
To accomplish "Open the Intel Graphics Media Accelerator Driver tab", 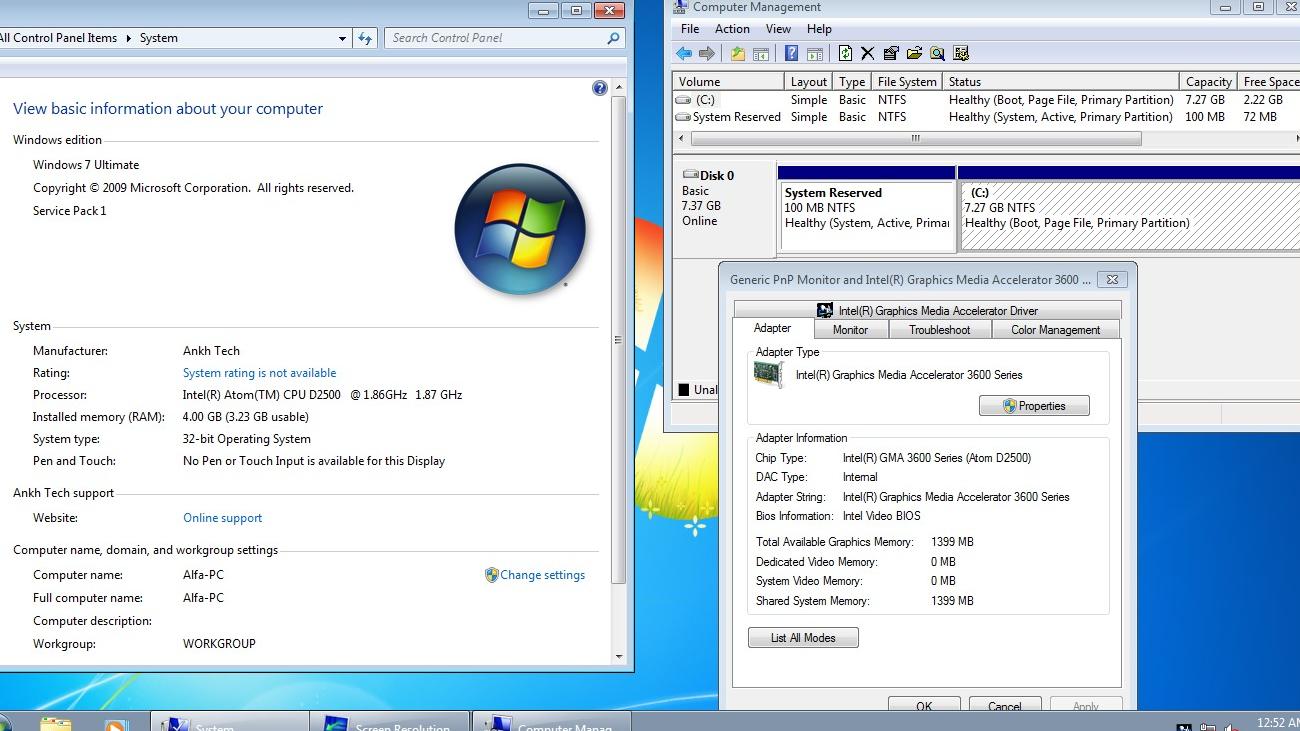I will point(927,310).
